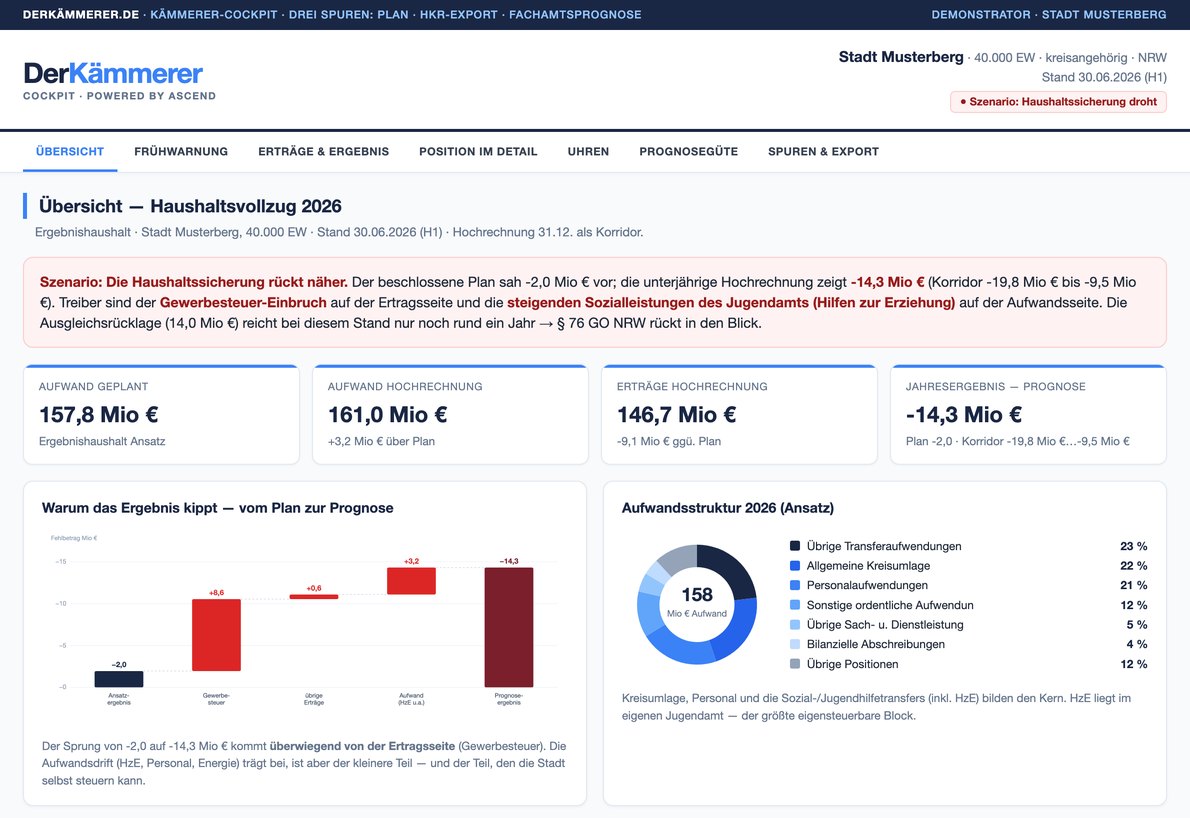Click the DerKämmerer logo
1190x818 pixels.
click(x=114, y=74)
